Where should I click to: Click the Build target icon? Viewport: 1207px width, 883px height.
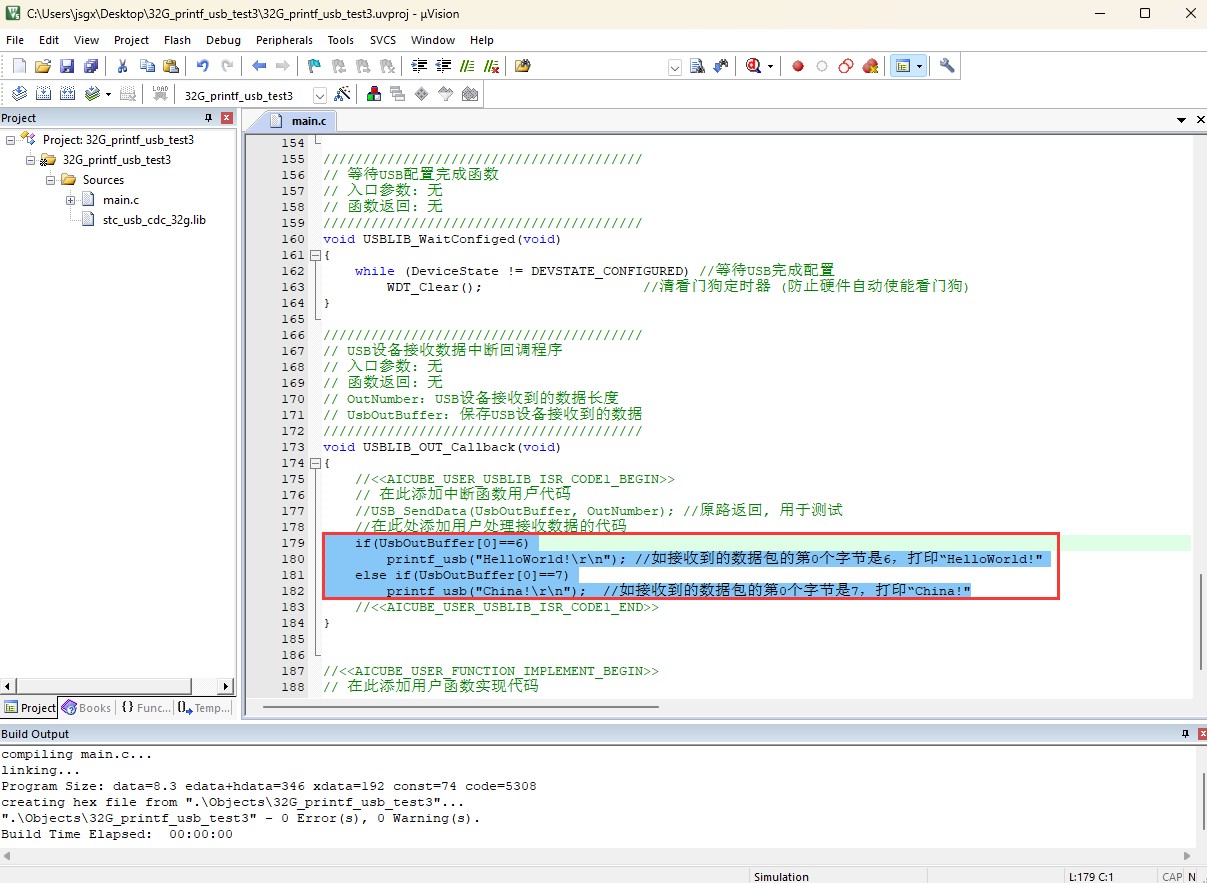tap(44, 94)
